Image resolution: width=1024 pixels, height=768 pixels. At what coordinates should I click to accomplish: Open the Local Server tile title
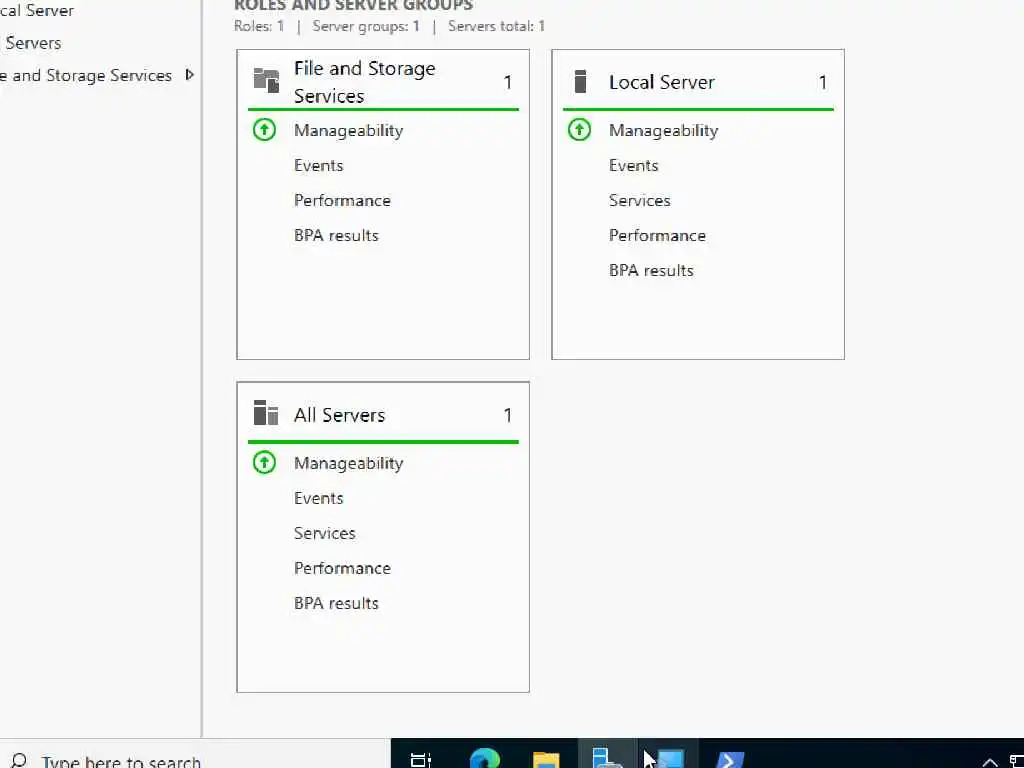(x=662, y=82)
